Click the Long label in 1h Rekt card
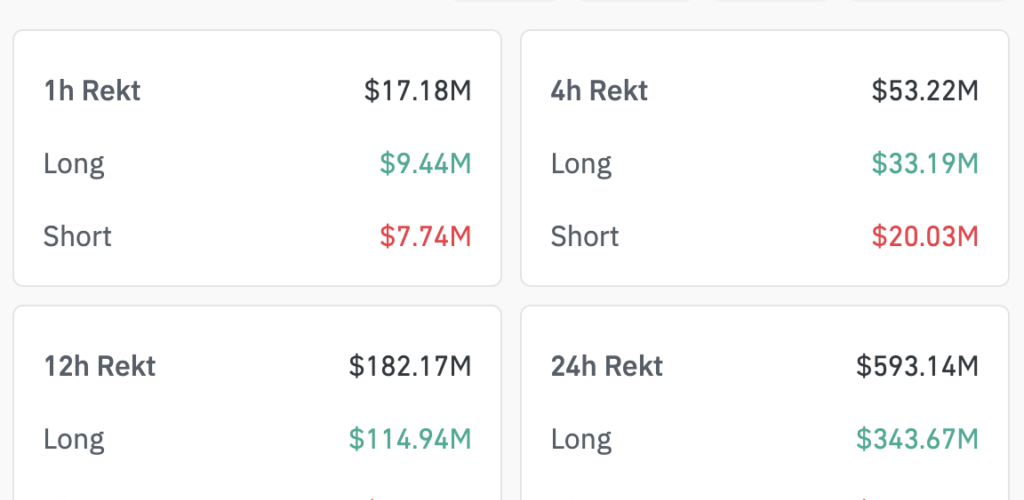 pos(74,164)
